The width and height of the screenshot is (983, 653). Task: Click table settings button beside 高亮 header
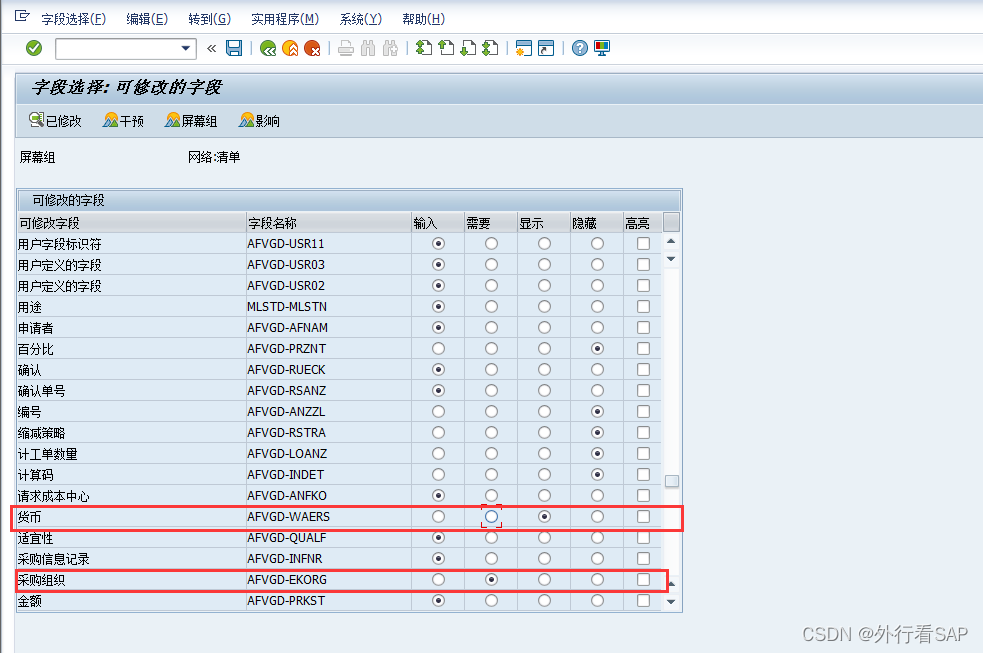(x=671, y=222)
